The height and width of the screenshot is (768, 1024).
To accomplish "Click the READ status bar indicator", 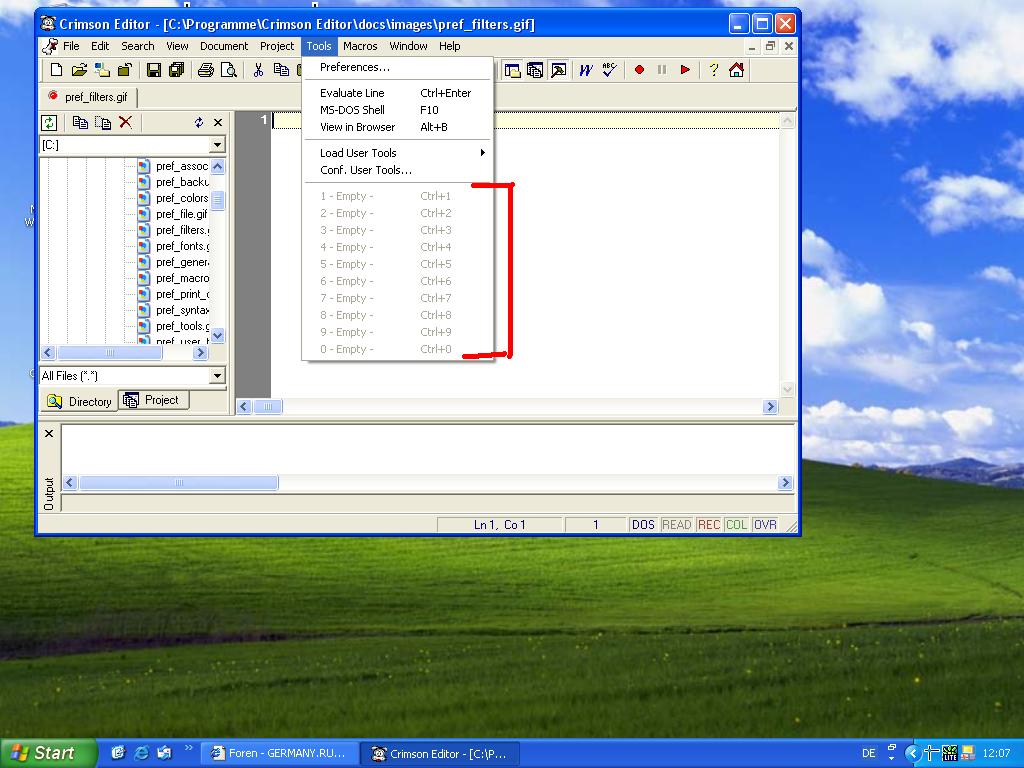I will coord(676,524).
